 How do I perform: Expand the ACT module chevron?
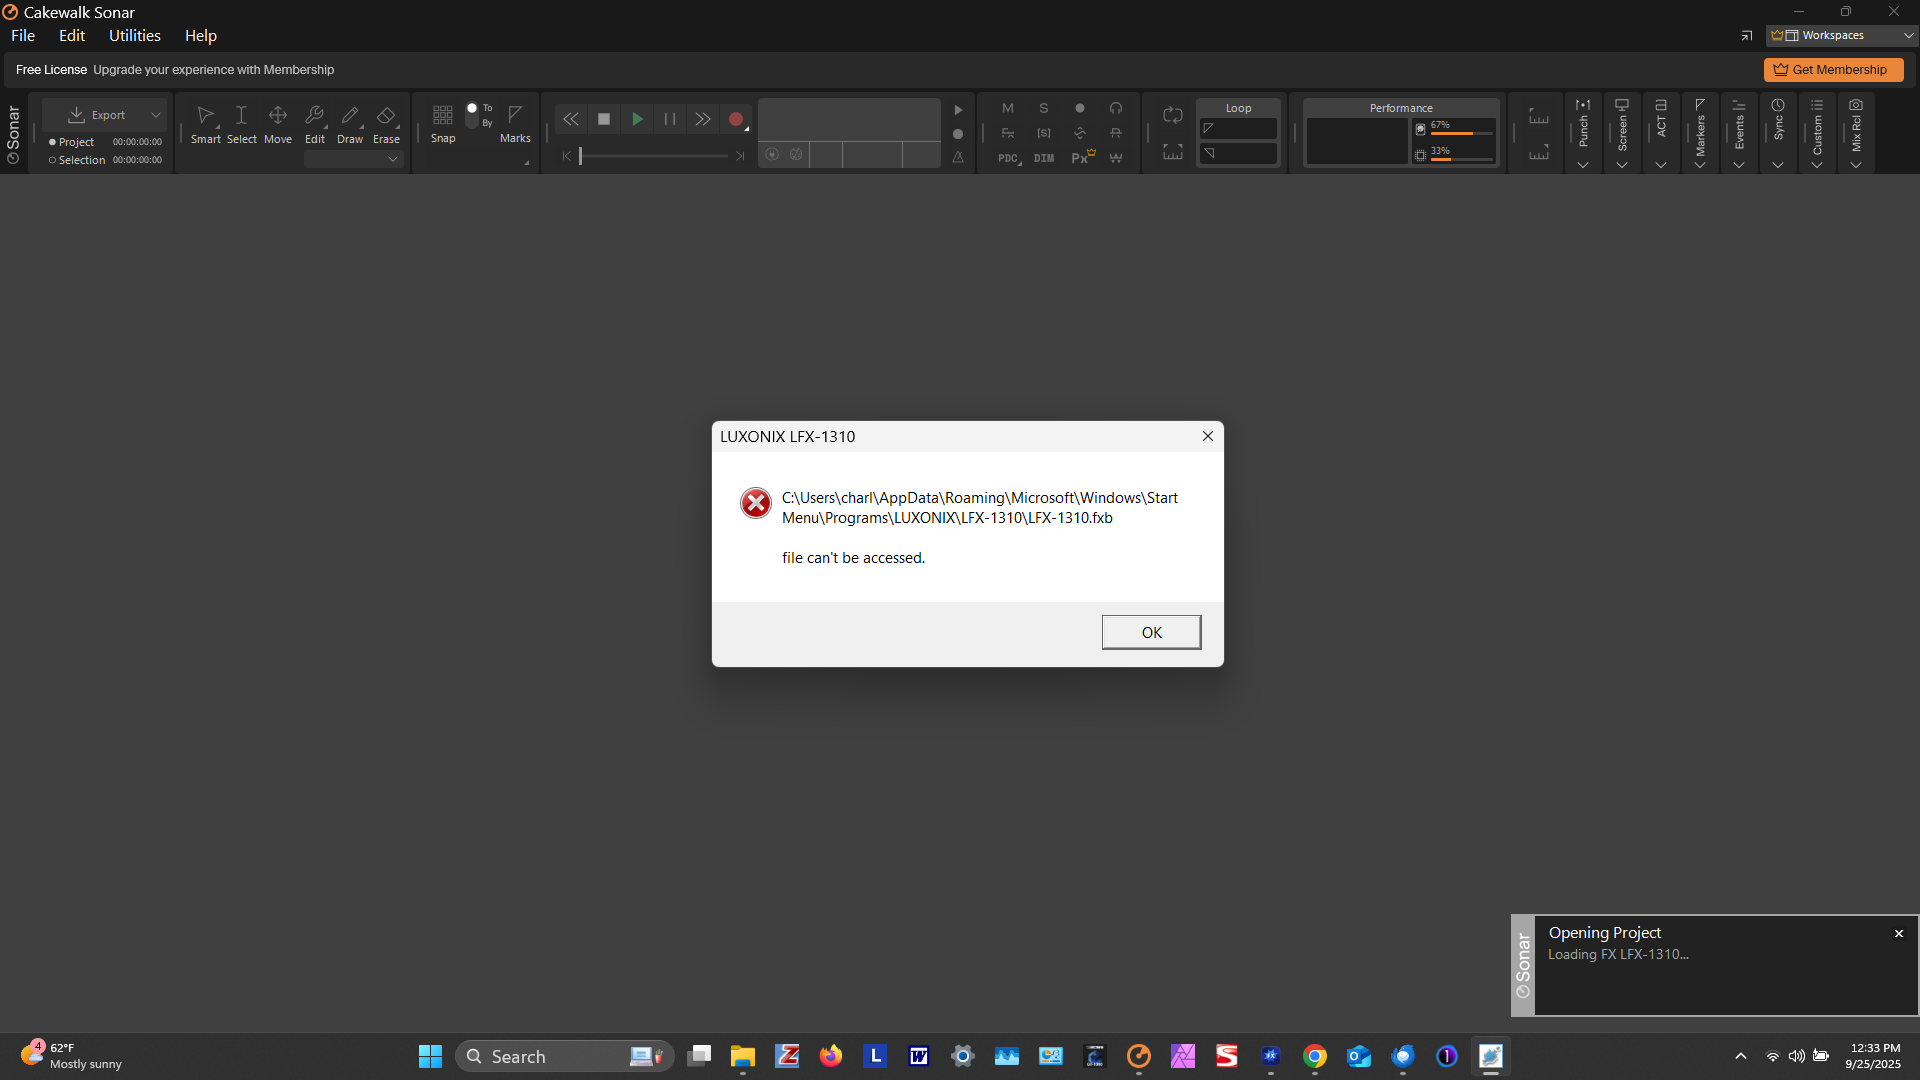pos(1661,165)
